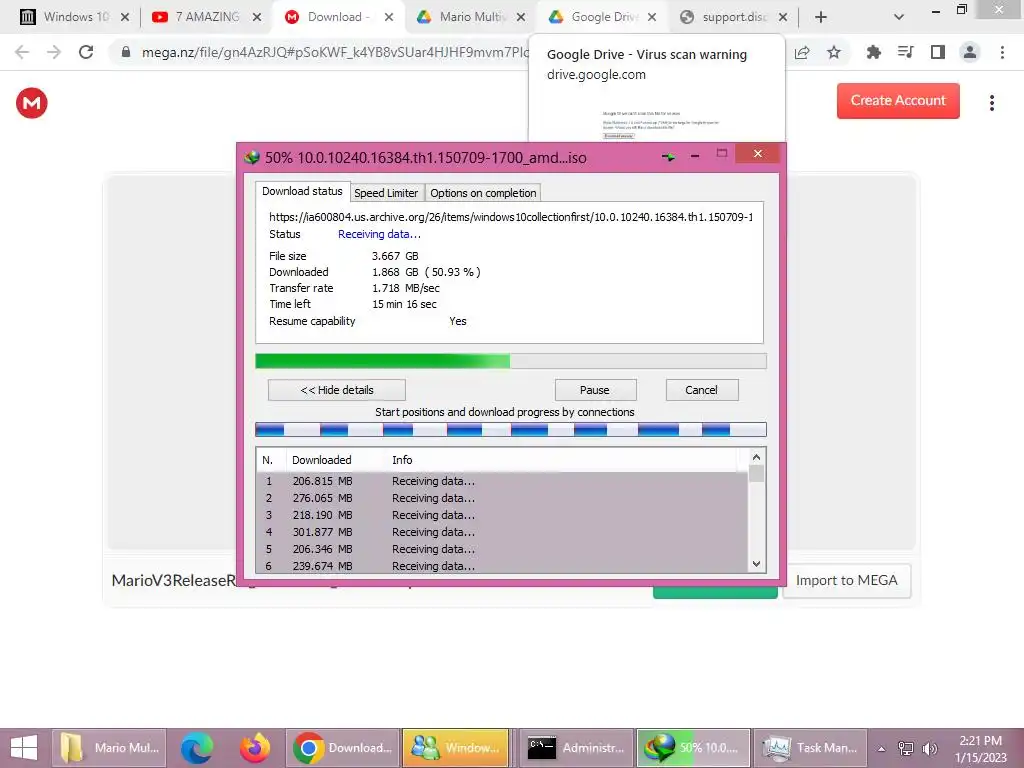Viewport: 1024px width, 768px height.
Task: Pause the IDM download
Action: (595, 390)
